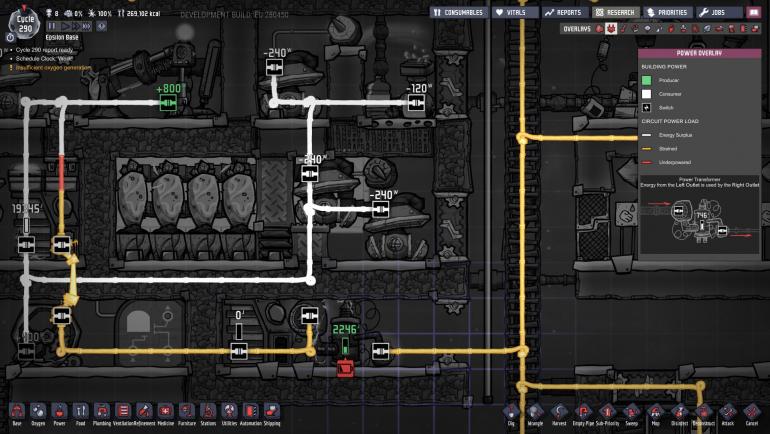Viewport: 770px width, 434px height.
Task: Open the Medicine build category
Action: pos(165,410)
